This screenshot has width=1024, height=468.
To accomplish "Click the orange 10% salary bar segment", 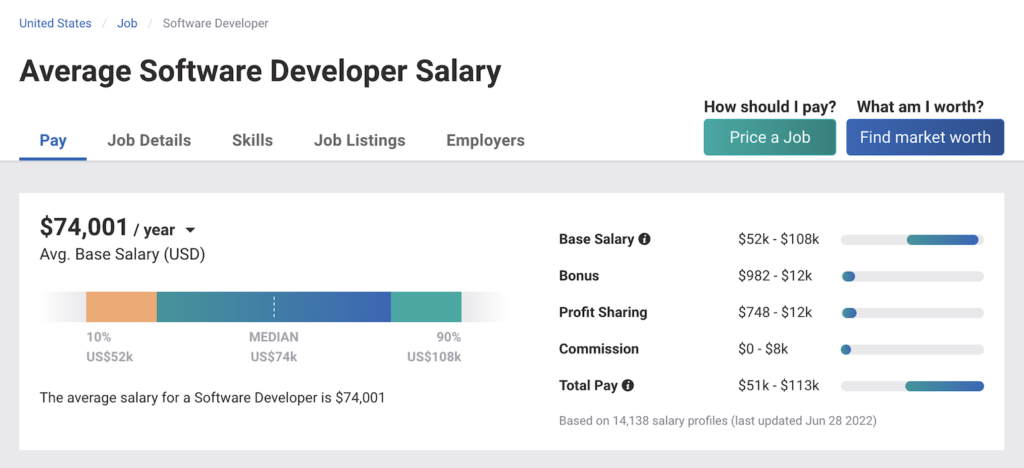I will click(x=121, y=306).
